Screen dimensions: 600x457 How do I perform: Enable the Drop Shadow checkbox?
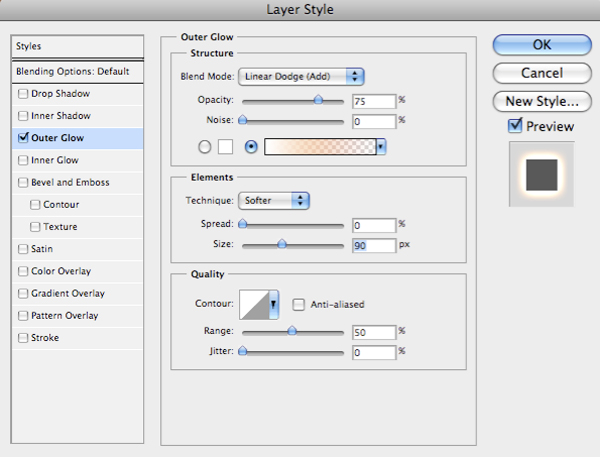pos(23,94)
